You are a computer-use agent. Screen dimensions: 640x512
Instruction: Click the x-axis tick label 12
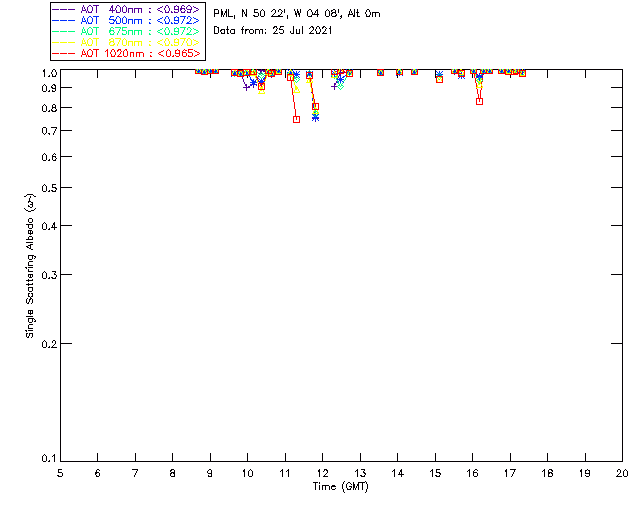[x=322, y=473]
